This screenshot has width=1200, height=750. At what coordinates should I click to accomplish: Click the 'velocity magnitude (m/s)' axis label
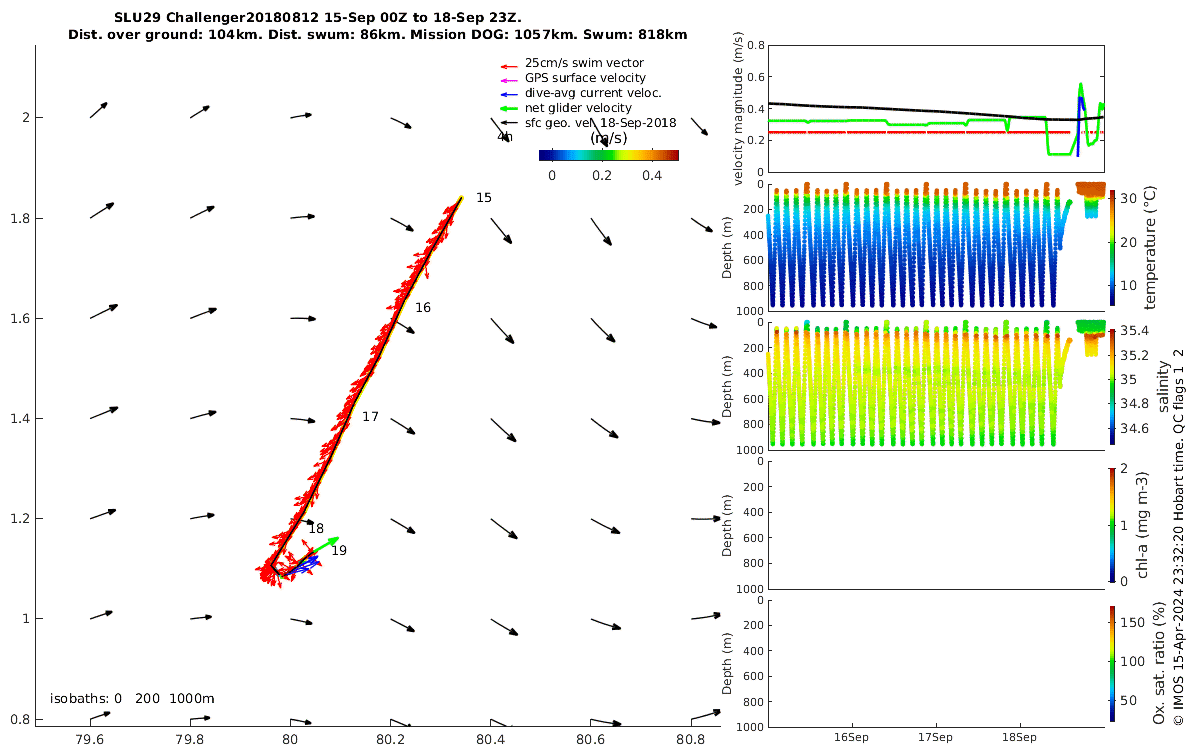click(x=739, y=109)
